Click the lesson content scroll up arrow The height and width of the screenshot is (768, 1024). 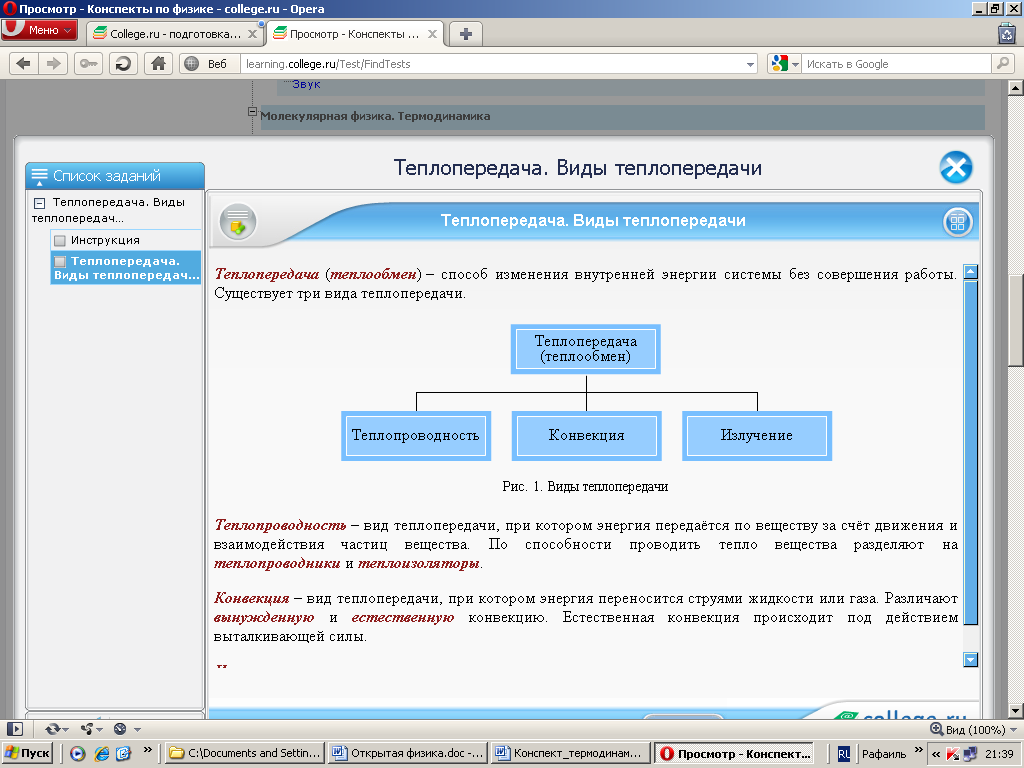[970, 272]
